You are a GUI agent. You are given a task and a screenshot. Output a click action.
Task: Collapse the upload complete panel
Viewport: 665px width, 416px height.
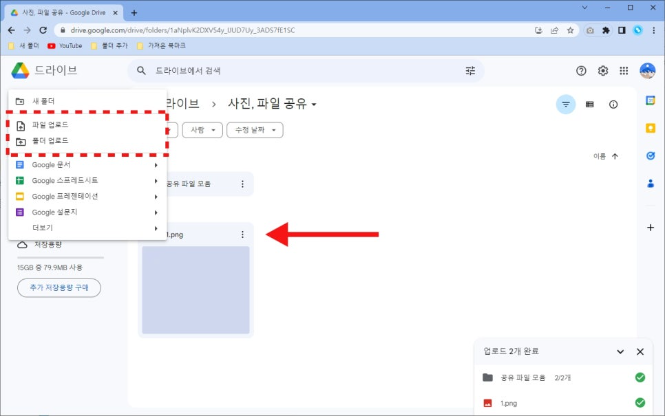(x=620, y=352)
